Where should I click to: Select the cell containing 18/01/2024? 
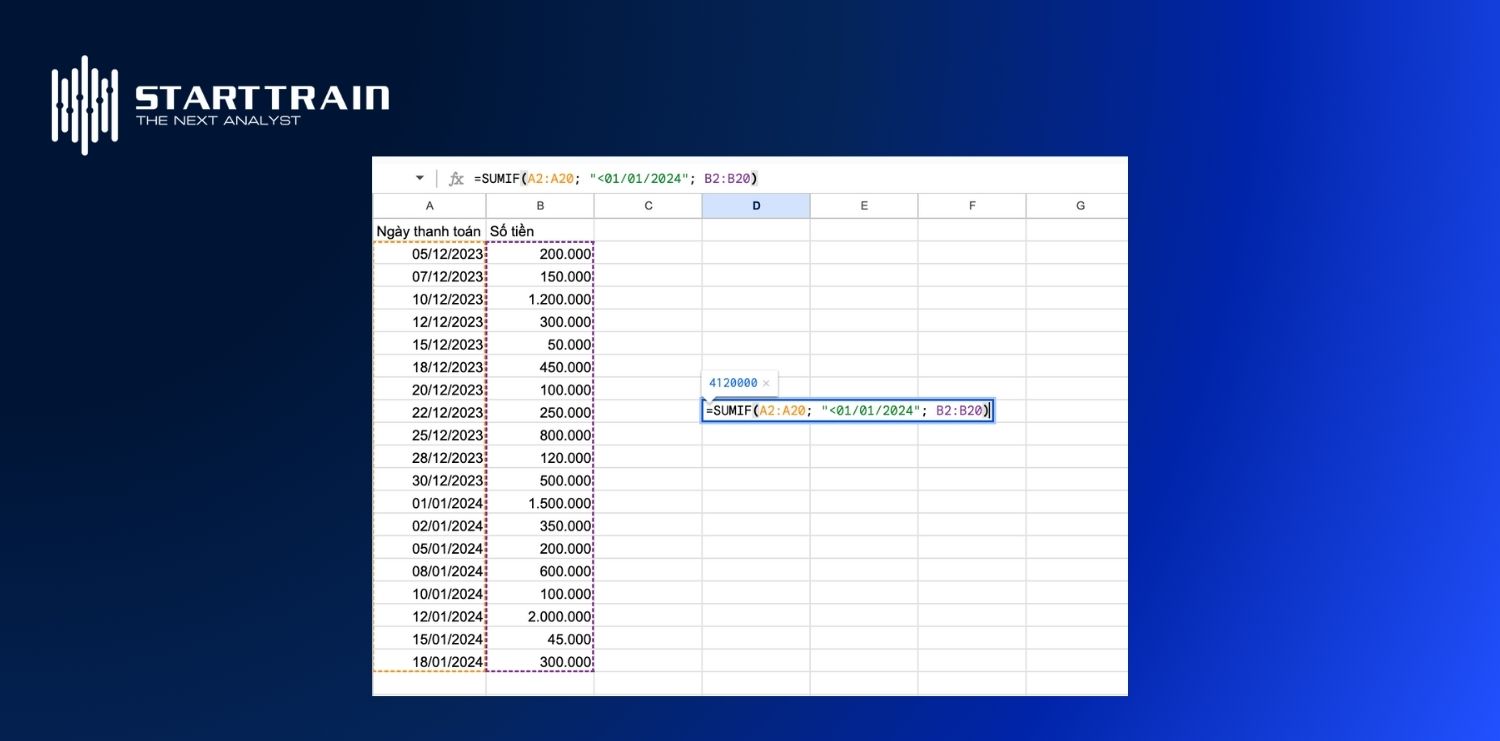click(x=429, y=661)
